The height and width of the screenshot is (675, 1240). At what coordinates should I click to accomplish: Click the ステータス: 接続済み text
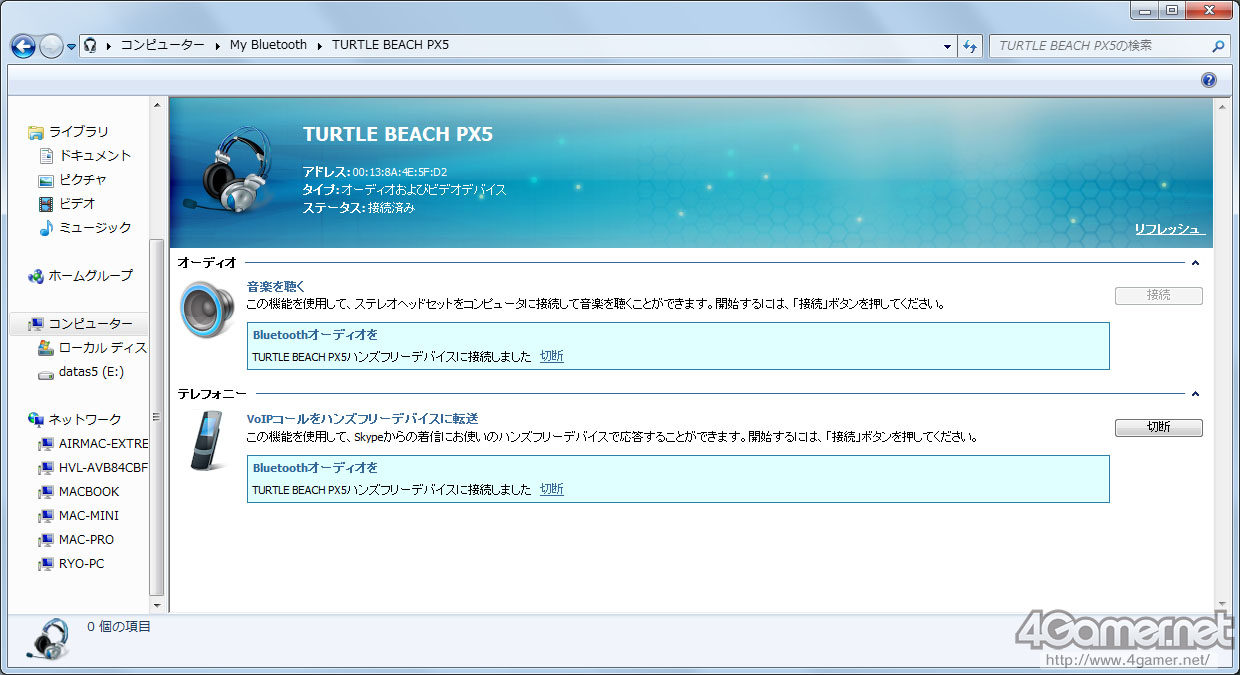[359, 208]
